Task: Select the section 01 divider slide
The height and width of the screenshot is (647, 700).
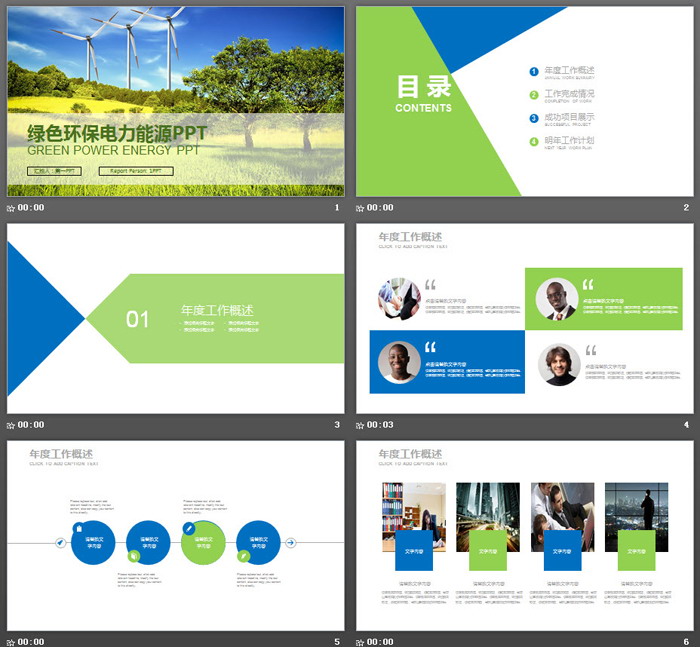Action: pyautogui.click(x=175, y=318)
